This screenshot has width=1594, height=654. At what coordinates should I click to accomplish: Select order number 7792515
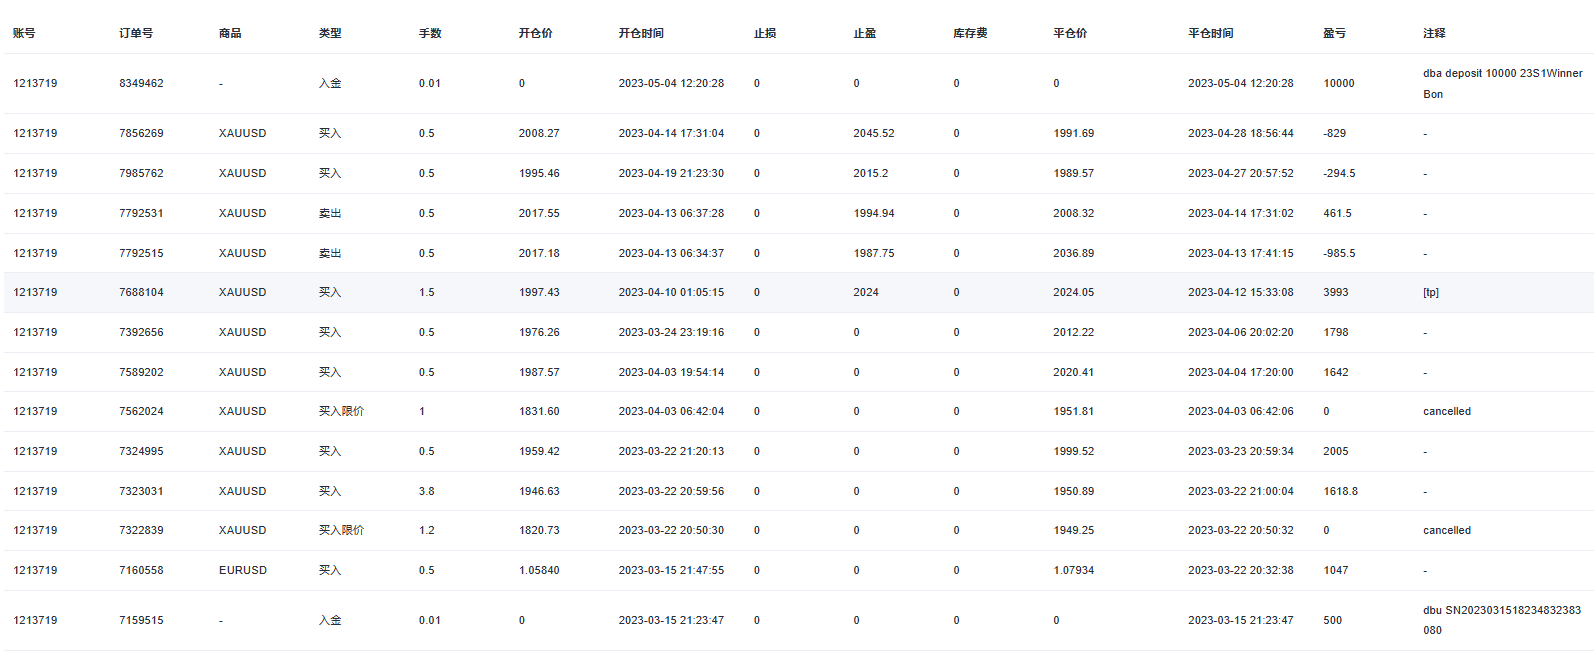point(141,253)
